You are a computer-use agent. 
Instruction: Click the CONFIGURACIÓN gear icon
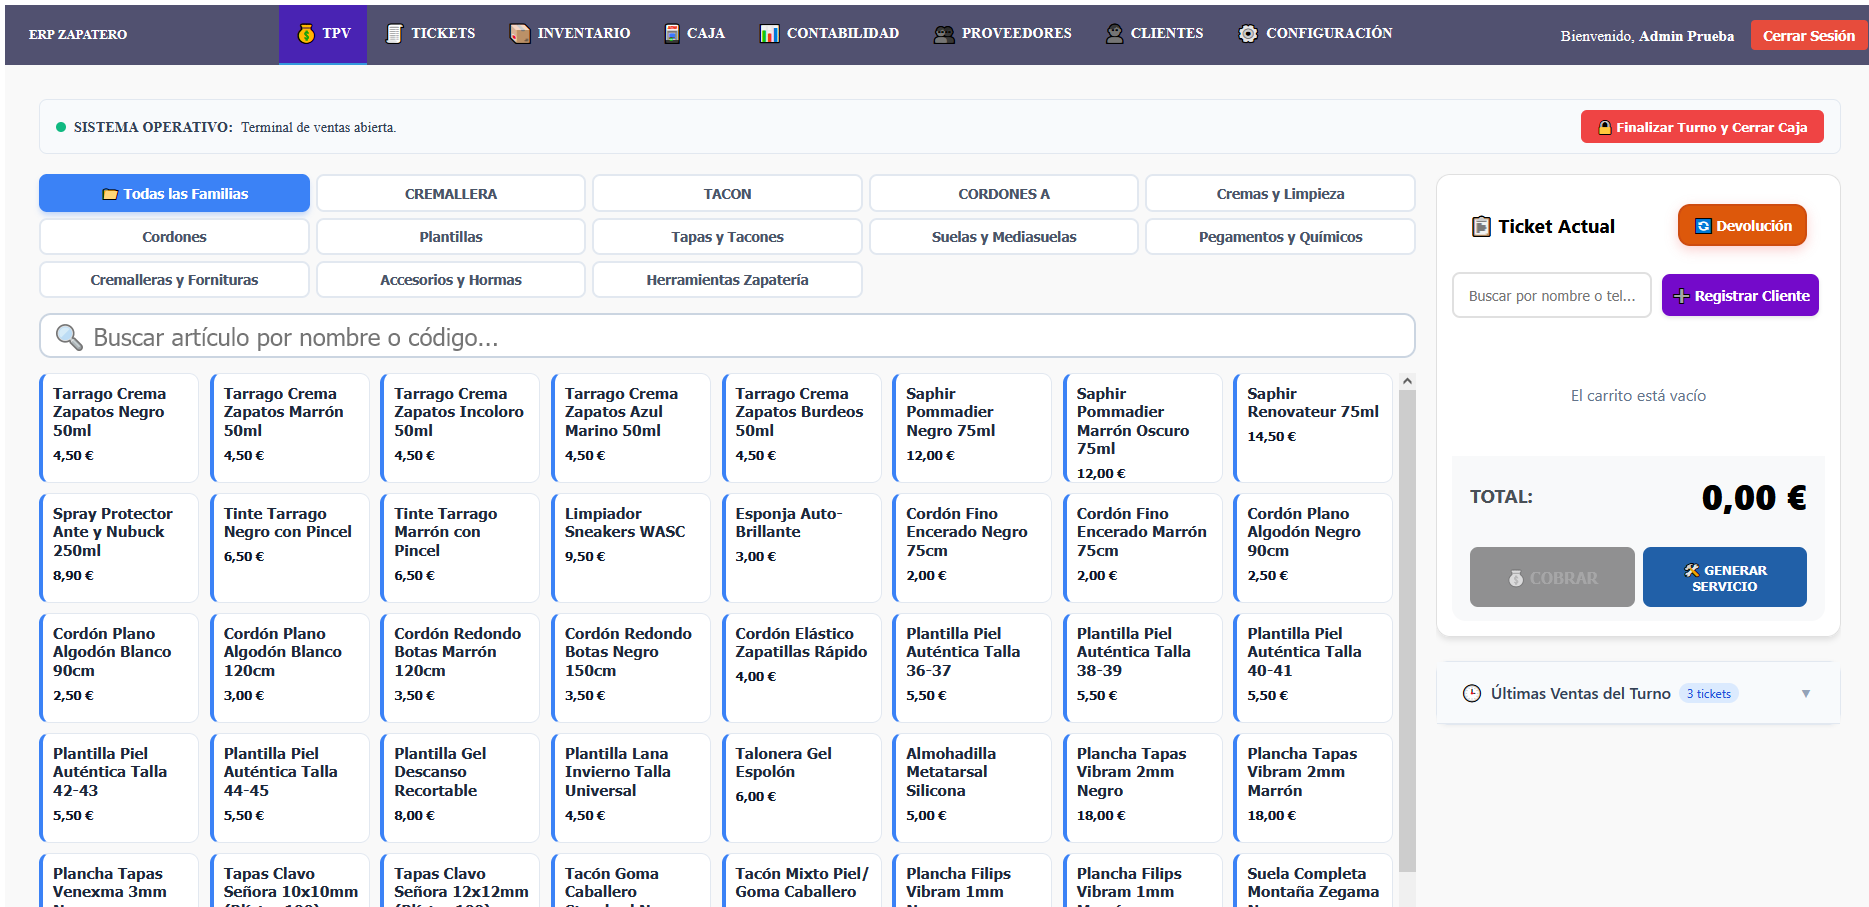tap(1248, 34)
